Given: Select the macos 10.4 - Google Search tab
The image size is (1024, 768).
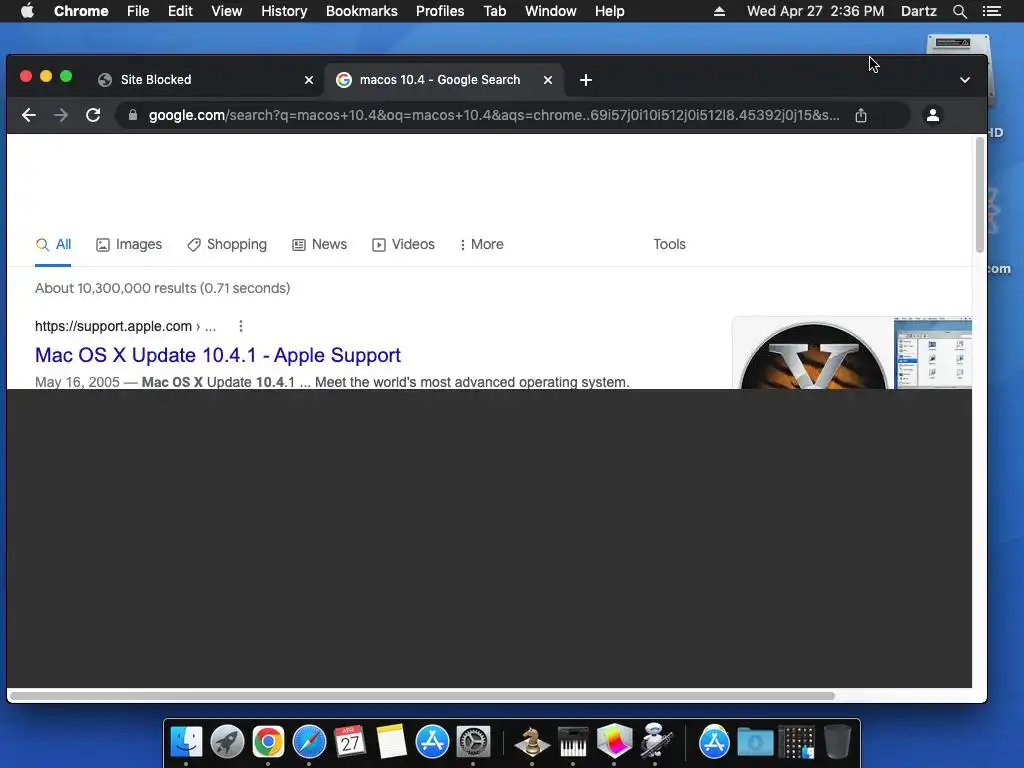Looking at the screenshot, I should click(x=444, y=80).
